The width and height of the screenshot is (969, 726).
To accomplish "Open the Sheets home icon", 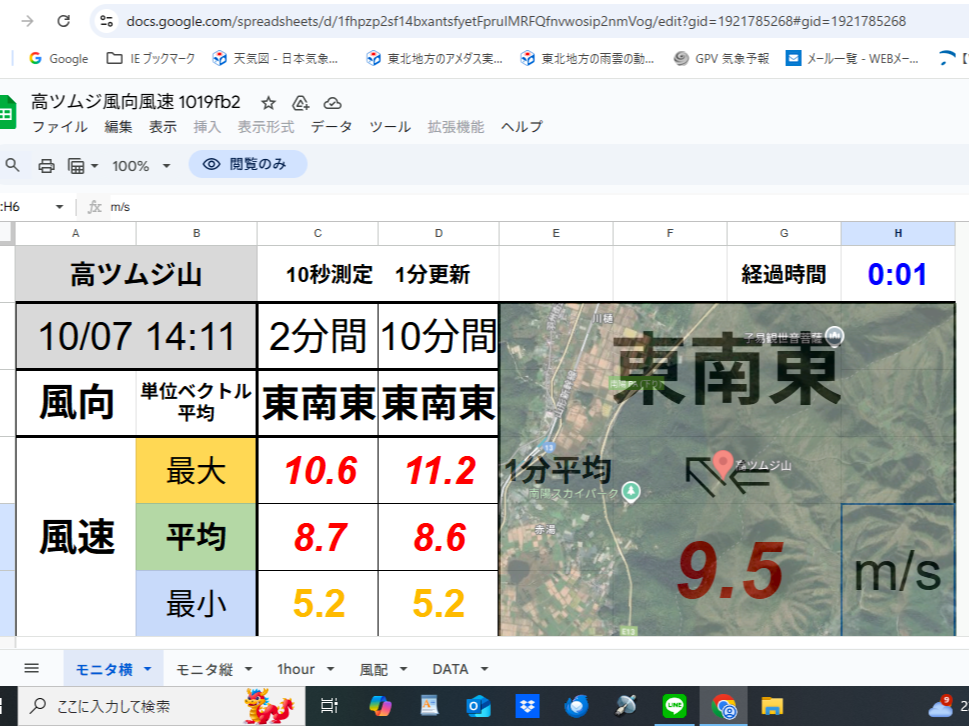I will (x=6, y=113).
